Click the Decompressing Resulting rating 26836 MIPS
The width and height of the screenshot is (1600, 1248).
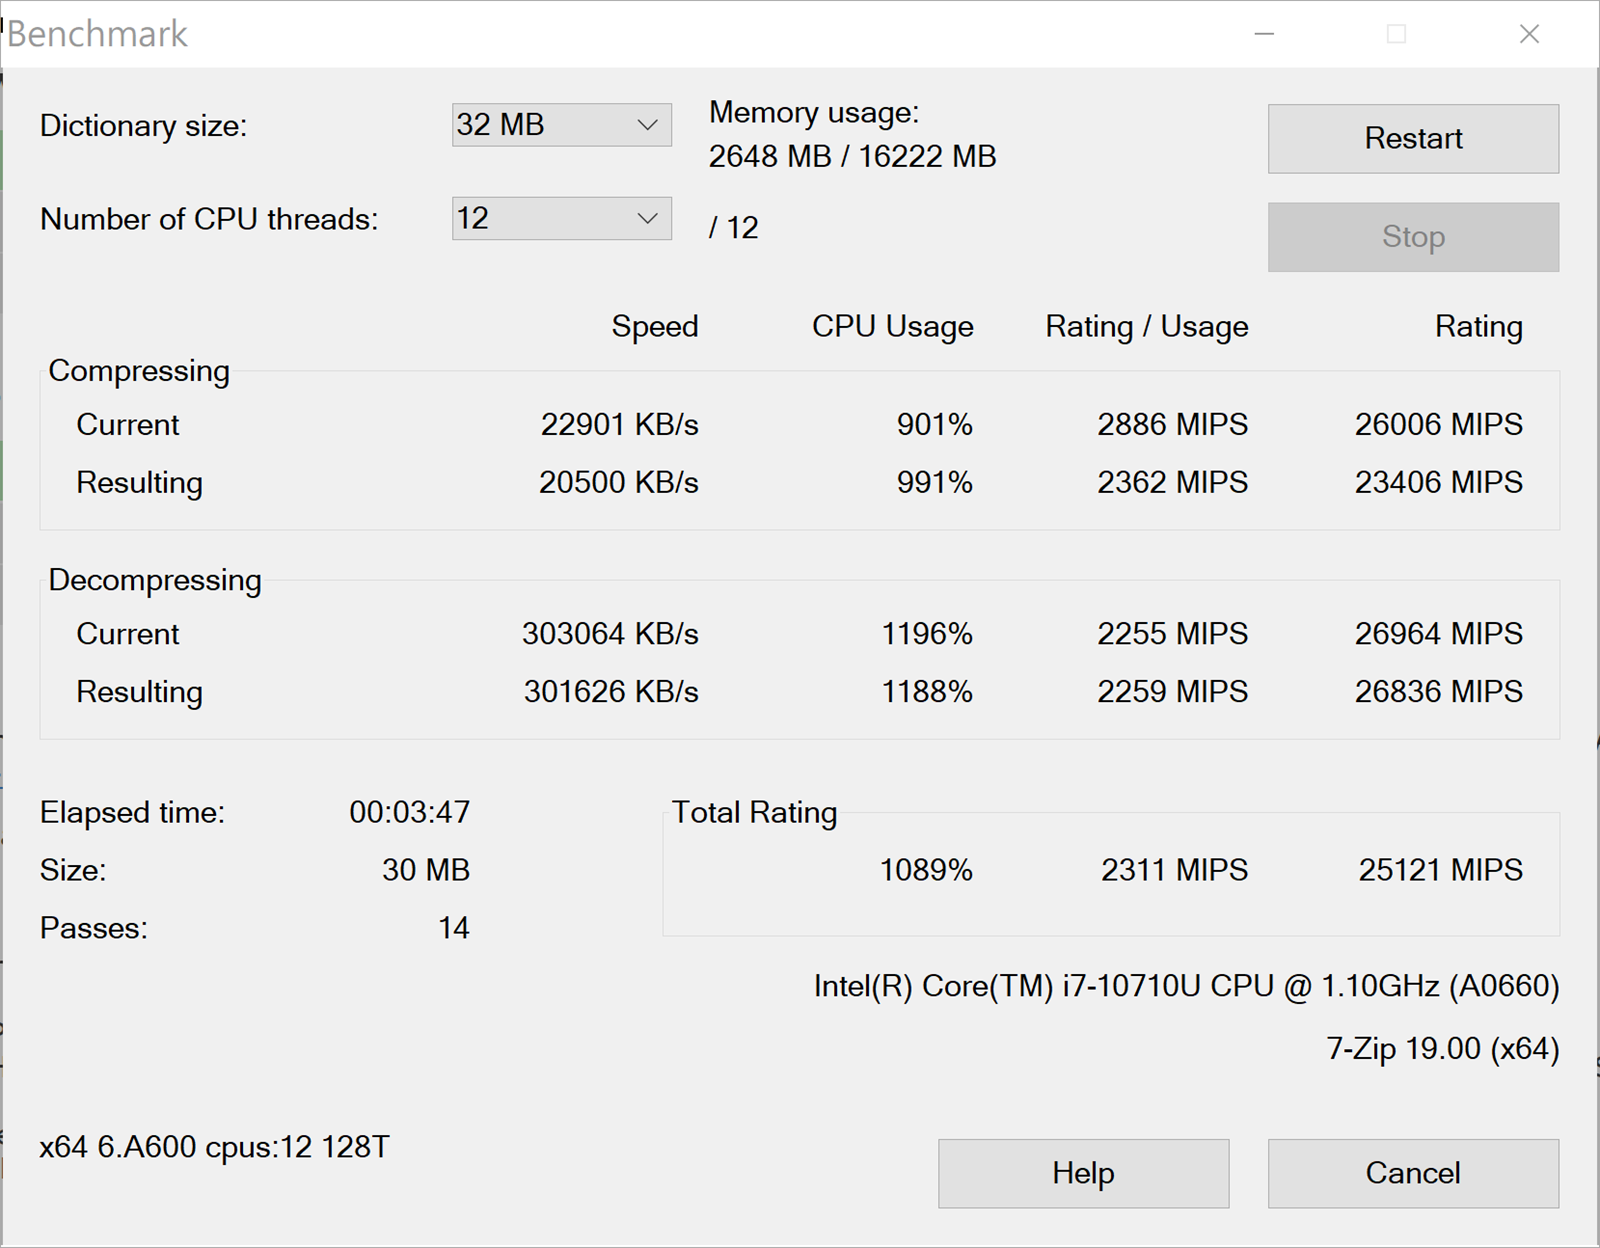[x=1438, y=692]
